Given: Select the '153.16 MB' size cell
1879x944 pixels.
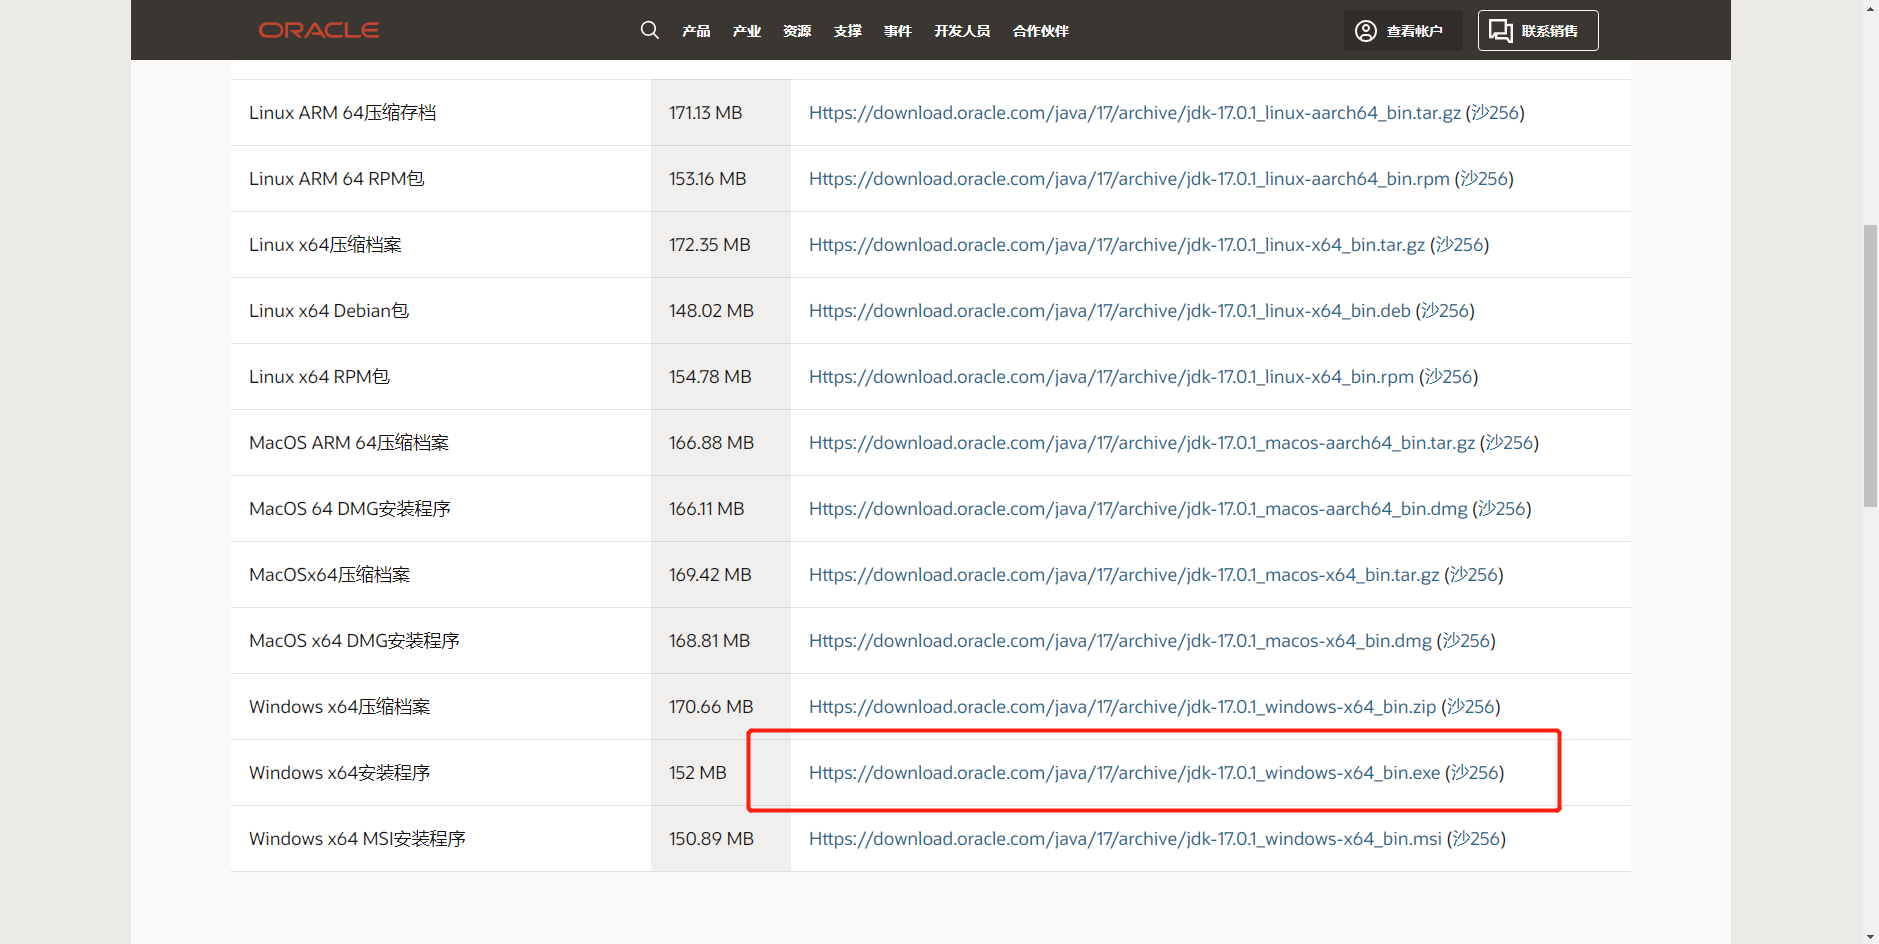Looking at the screenshot, I should tap(721, 179).
